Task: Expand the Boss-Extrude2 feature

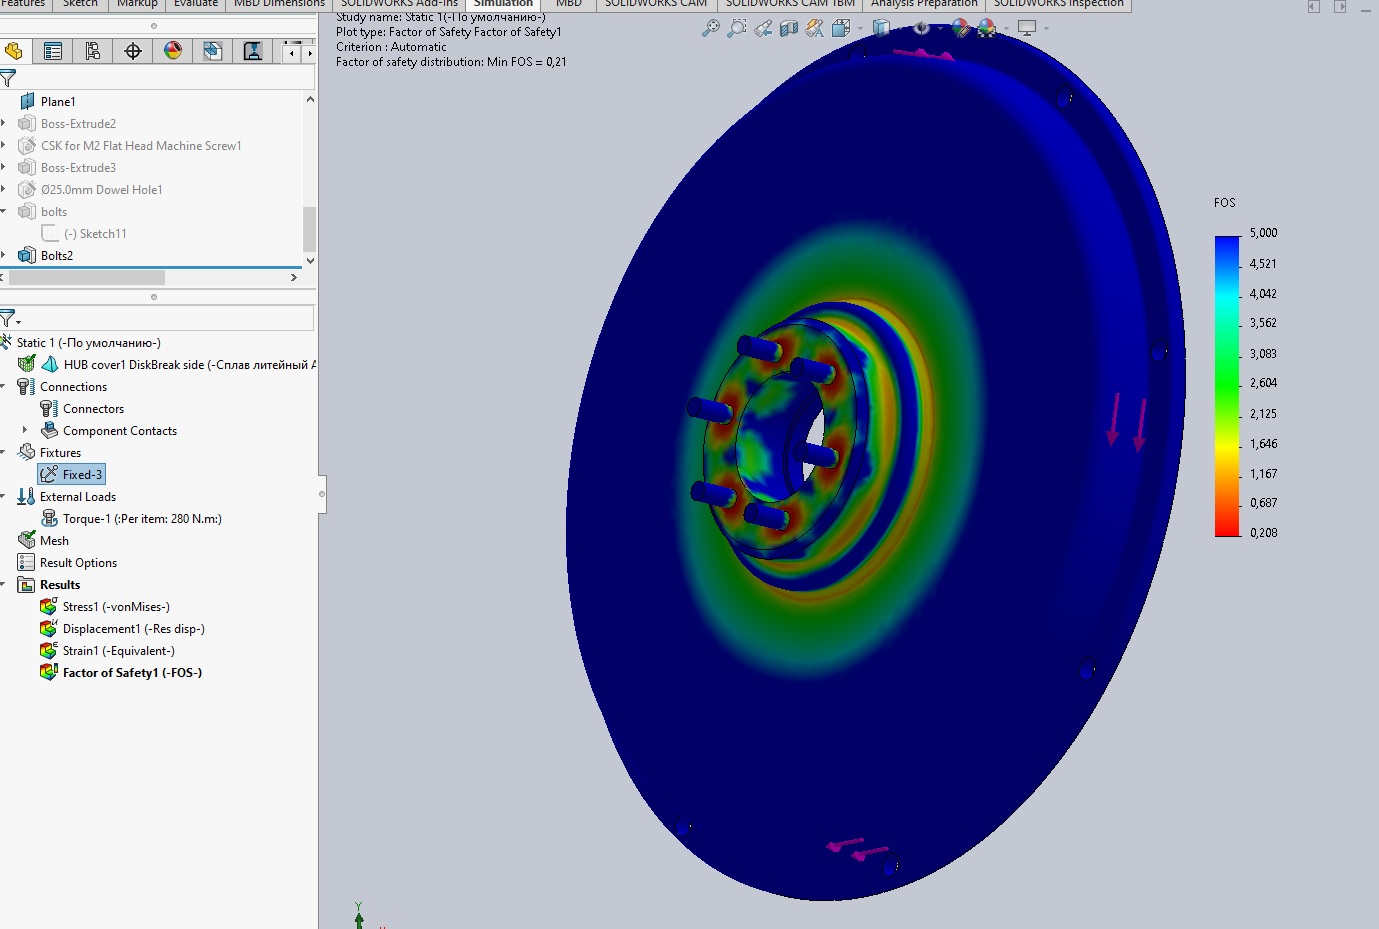Action: (4, 124)
